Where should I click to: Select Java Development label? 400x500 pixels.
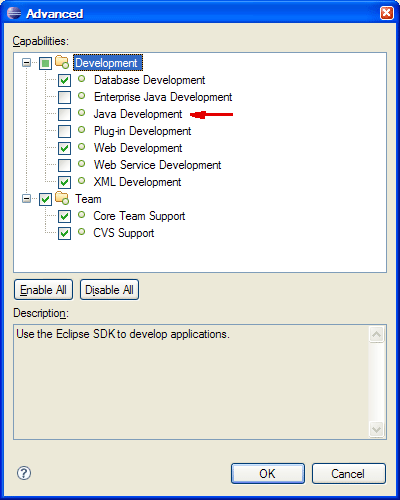(x=138, y=114)
